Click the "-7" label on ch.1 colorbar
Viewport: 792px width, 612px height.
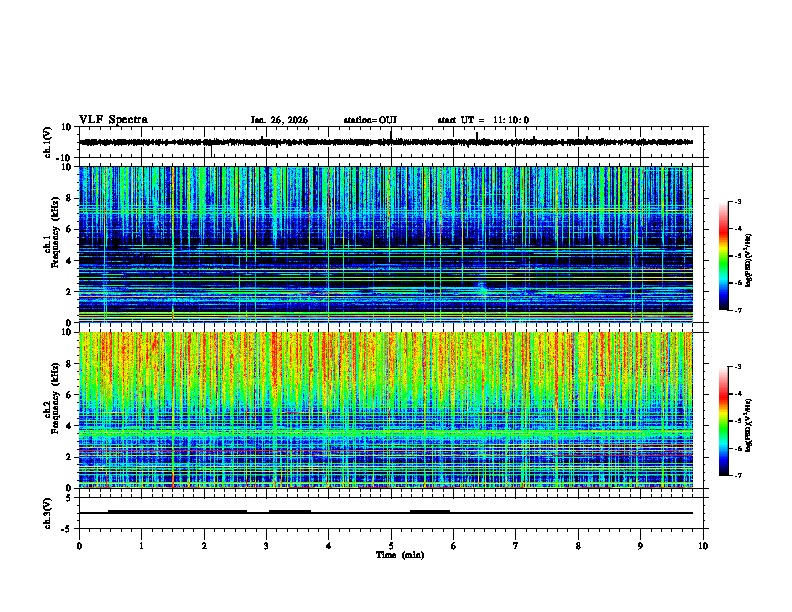(737, 310)
